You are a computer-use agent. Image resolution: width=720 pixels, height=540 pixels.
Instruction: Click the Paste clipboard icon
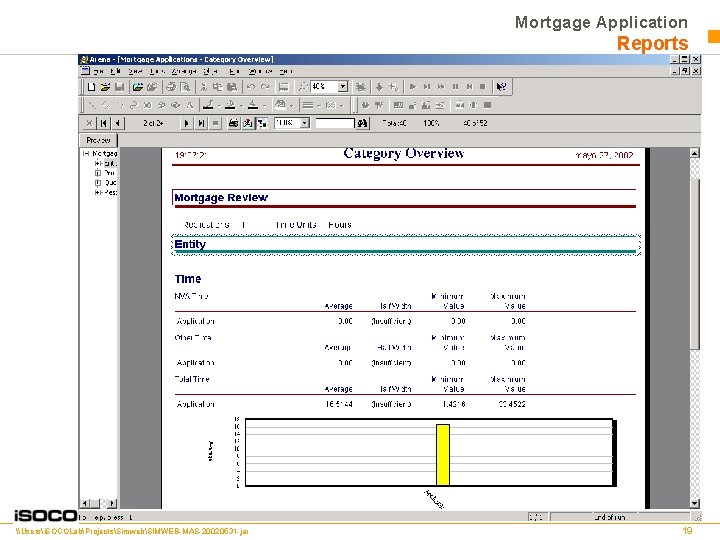click(232, 87)
